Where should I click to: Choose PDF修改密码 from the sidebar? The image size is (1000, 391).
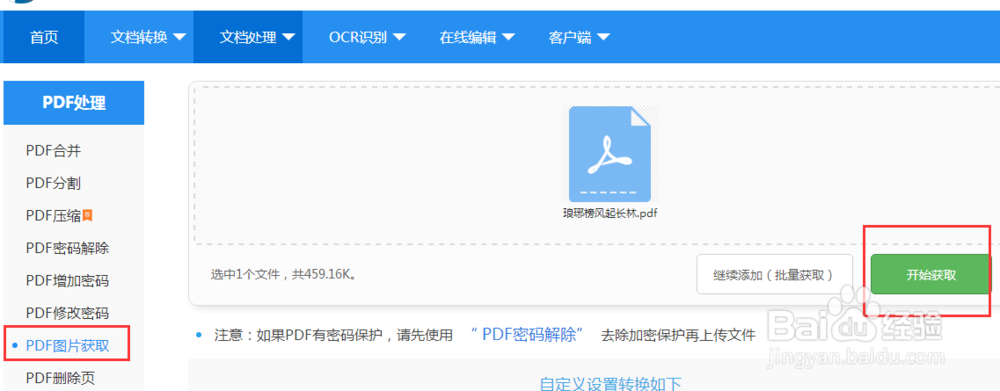[68, 313]
